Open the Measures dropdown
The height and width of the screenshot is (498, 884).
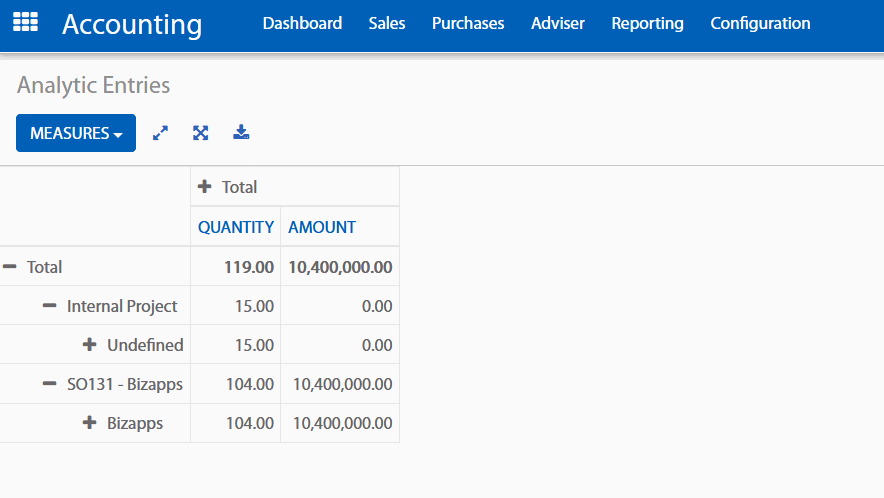[76, 133]
